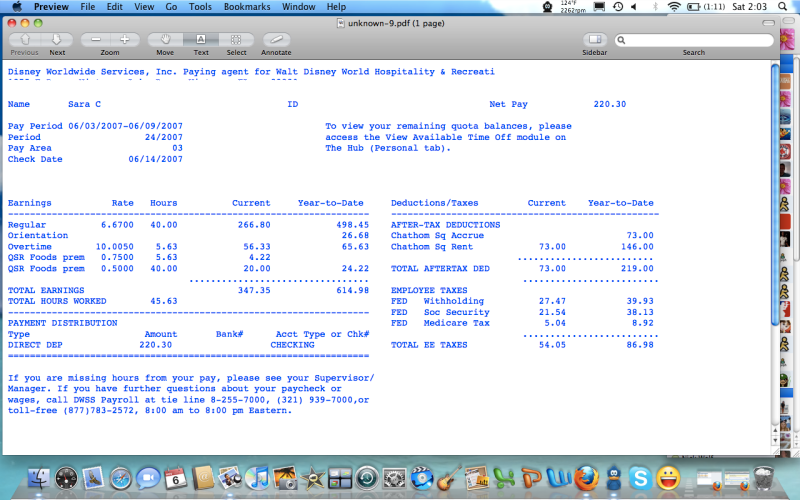Open the Trash in the Dock
The width and height of the screenshot is (800, 500).
pyautogui.click(x=763, y=478)
